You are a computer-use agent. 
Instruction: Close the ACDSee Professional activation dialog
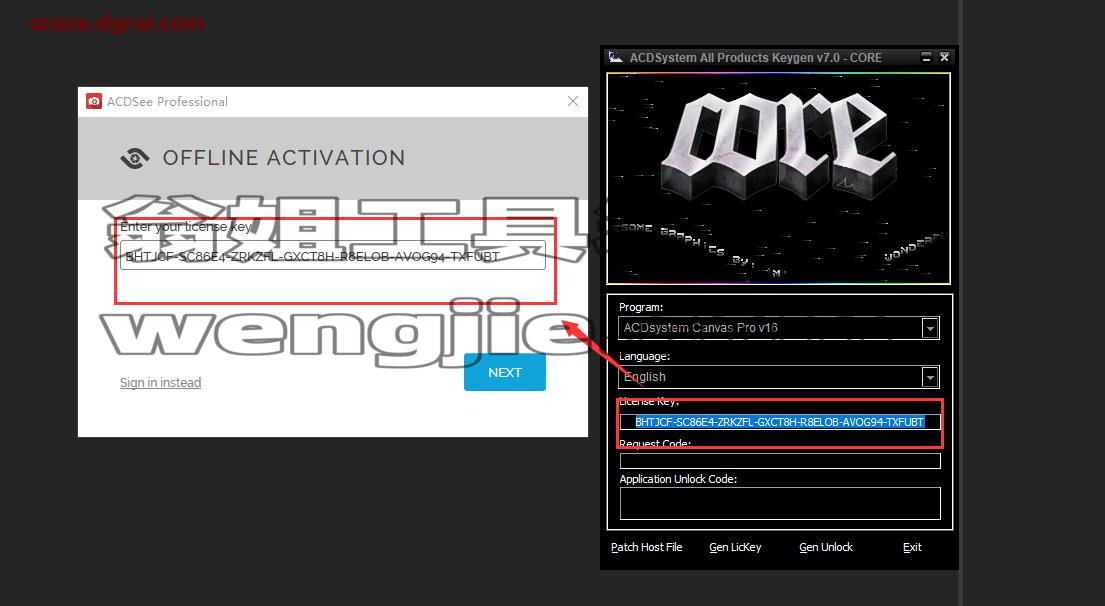coord(573,101)
